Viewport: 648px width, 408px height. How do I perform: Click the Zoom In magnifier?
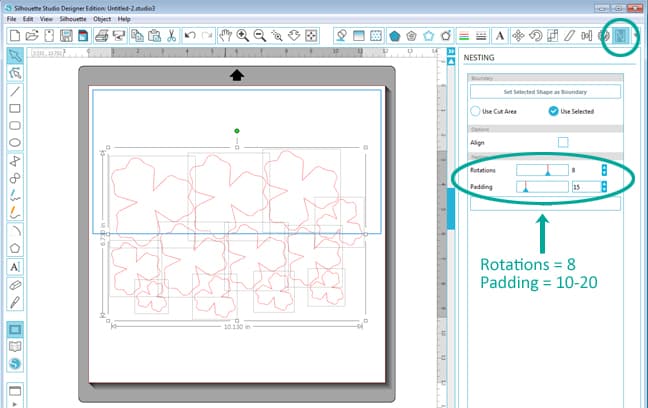[x=244, y=36]
